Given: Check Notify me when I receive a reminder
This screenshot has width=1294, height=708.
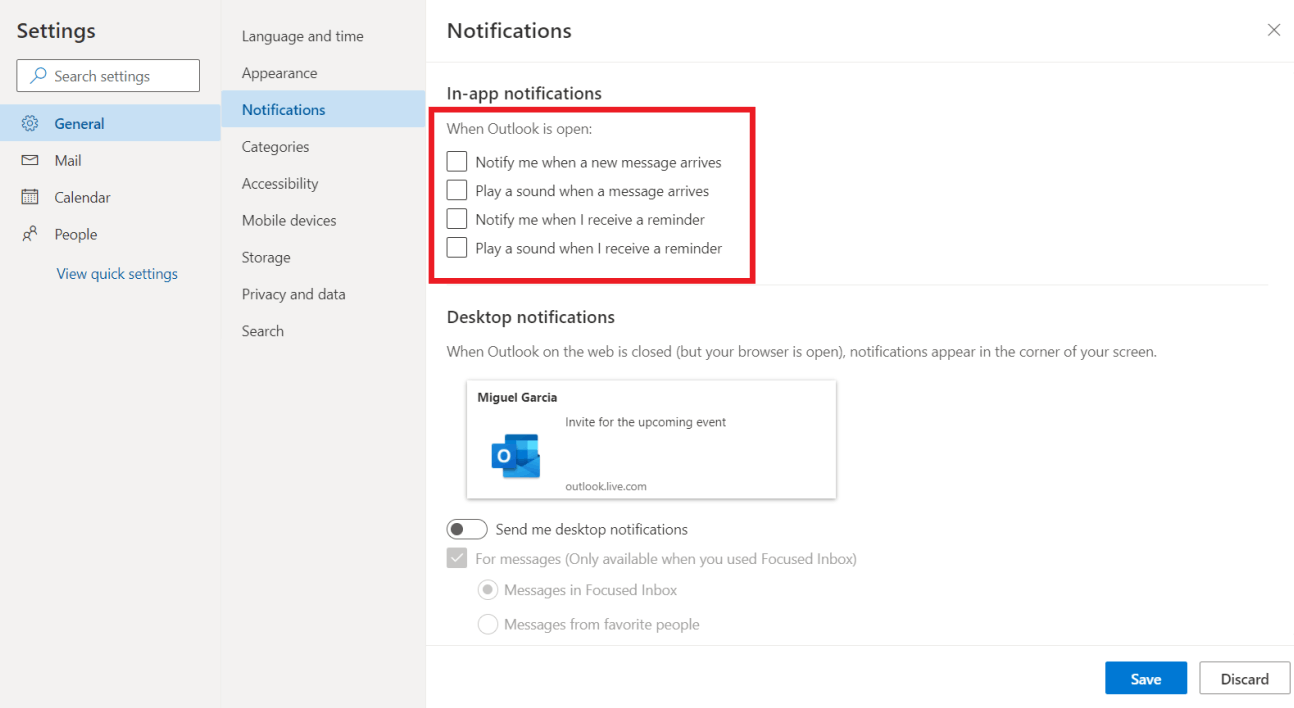Looking at the screenshot, I should pos(457,218).
